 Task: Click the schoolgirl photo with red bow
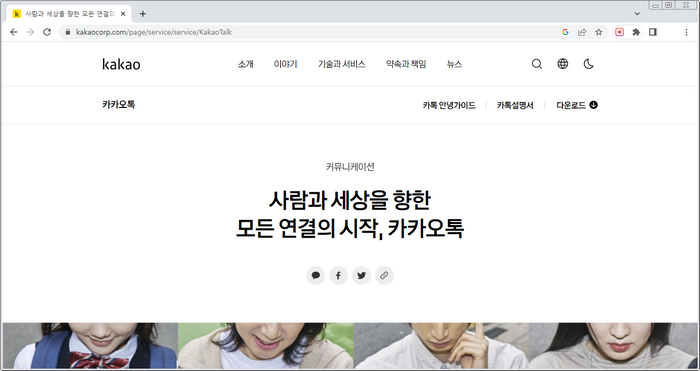coord(90,346)
